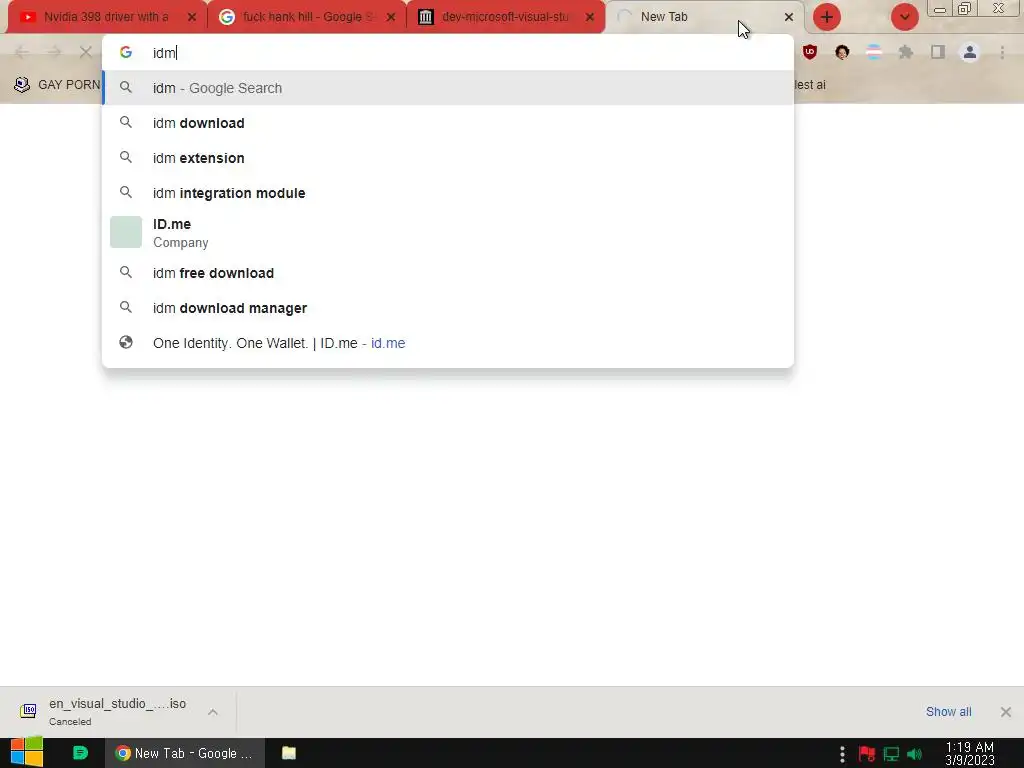
Task: Click the clock showing 1:19 AM
Action: [x=970, y=754]
